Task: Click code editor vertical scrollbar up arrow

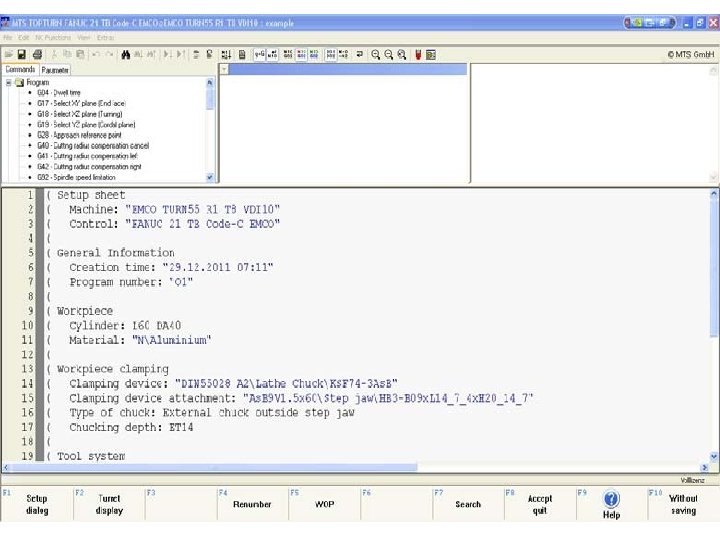Action: [714, 194]
